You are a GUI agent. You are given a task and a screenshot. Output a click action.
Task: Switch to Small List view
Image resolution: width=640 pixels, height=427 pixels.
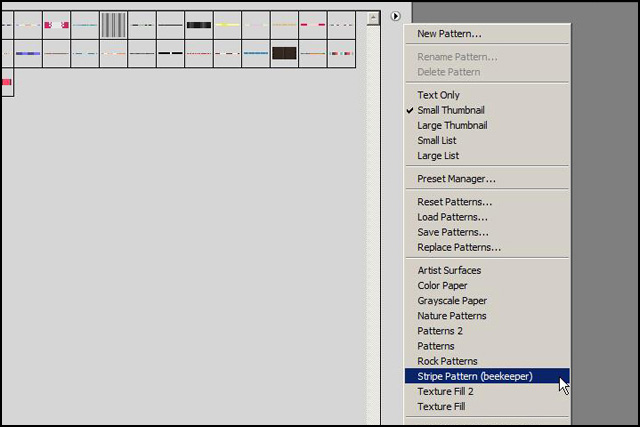(438, 141)
